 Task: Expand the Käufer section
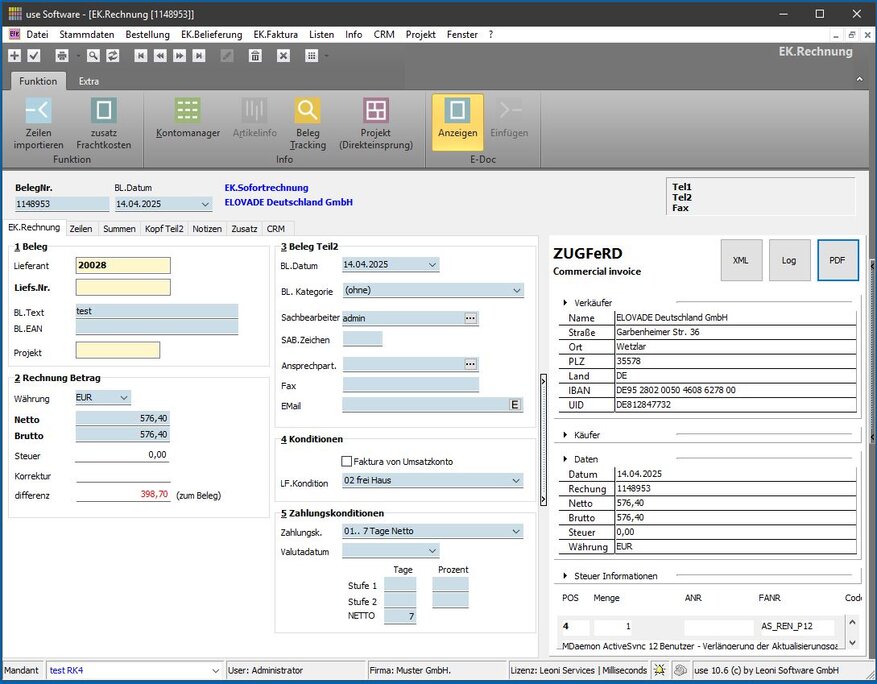tap(566, 435)
